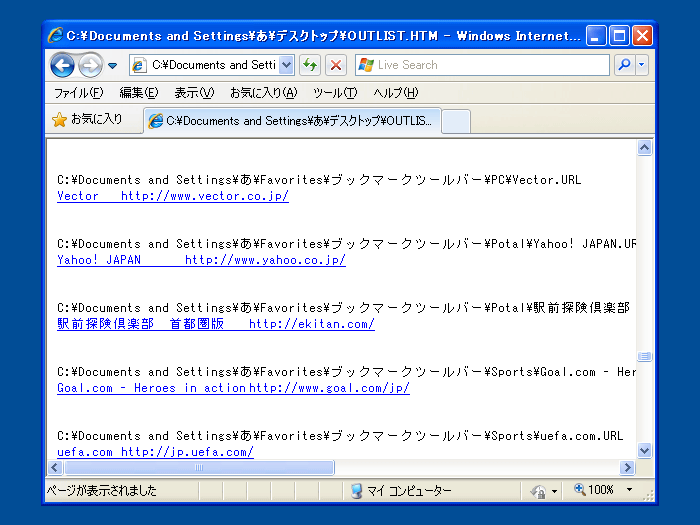
Task: Click the empty new tab button
Action: point(456,121)
